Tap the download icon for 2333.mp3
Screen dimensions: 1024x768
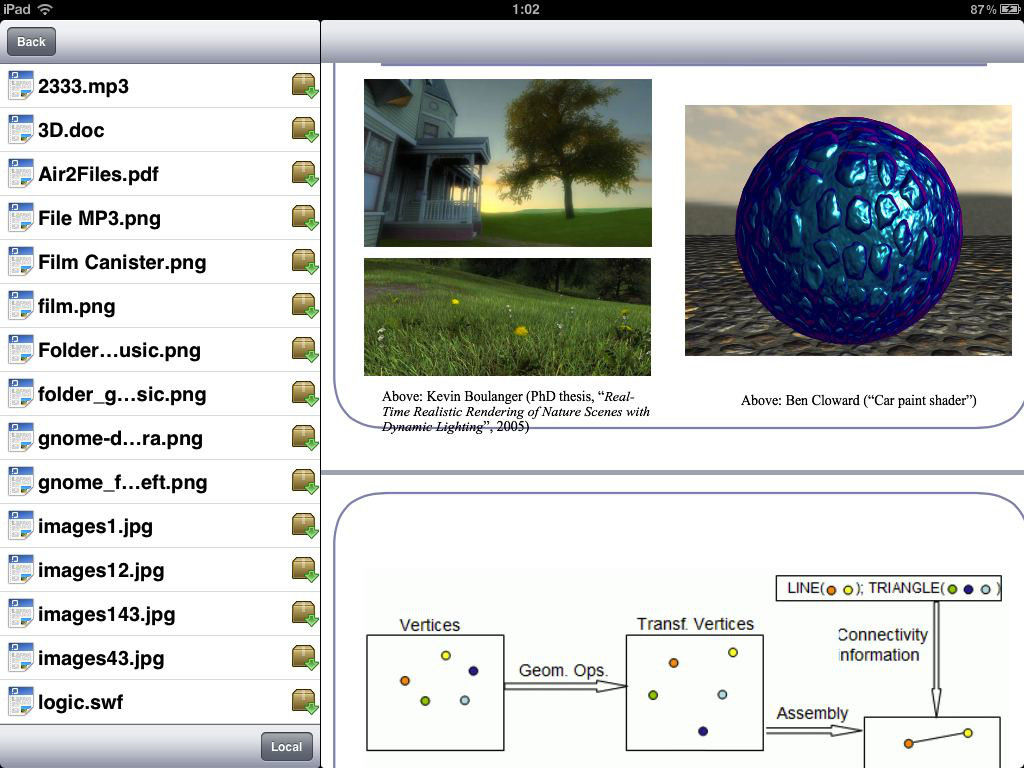point(304,86)
